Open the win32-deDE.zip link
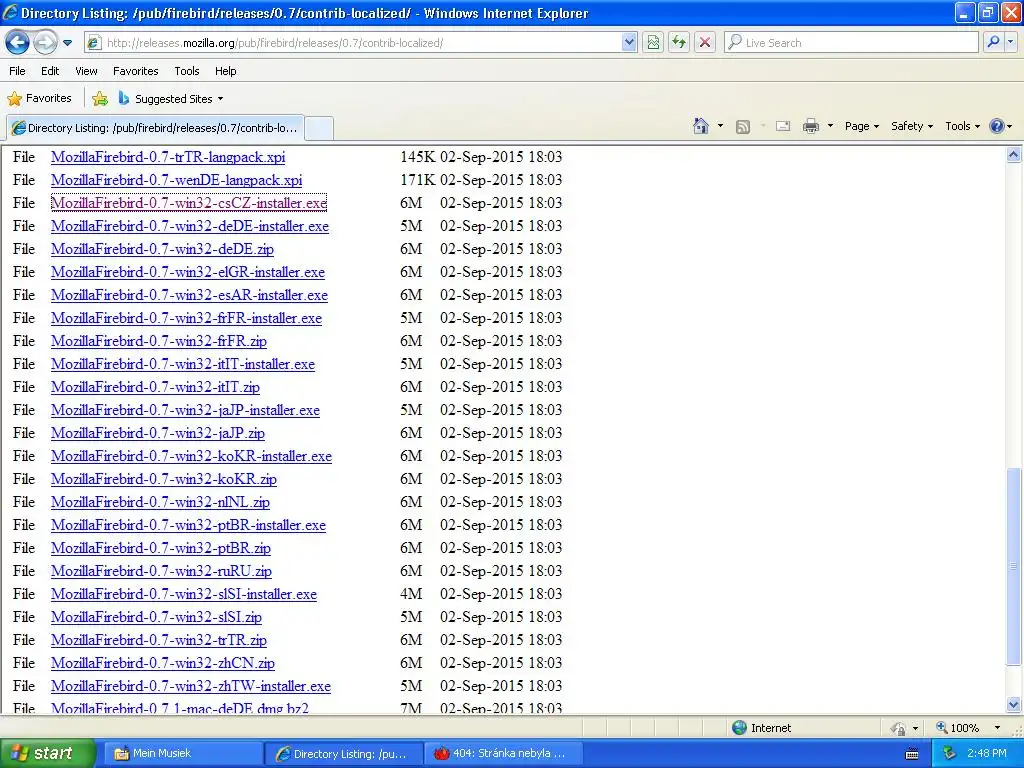1024x768 pixels. click(162, 249)
